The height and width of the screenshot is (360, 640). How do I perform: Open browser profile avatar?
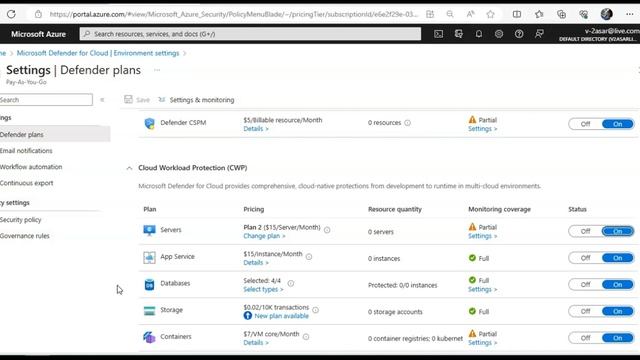[x=607, y=14]
